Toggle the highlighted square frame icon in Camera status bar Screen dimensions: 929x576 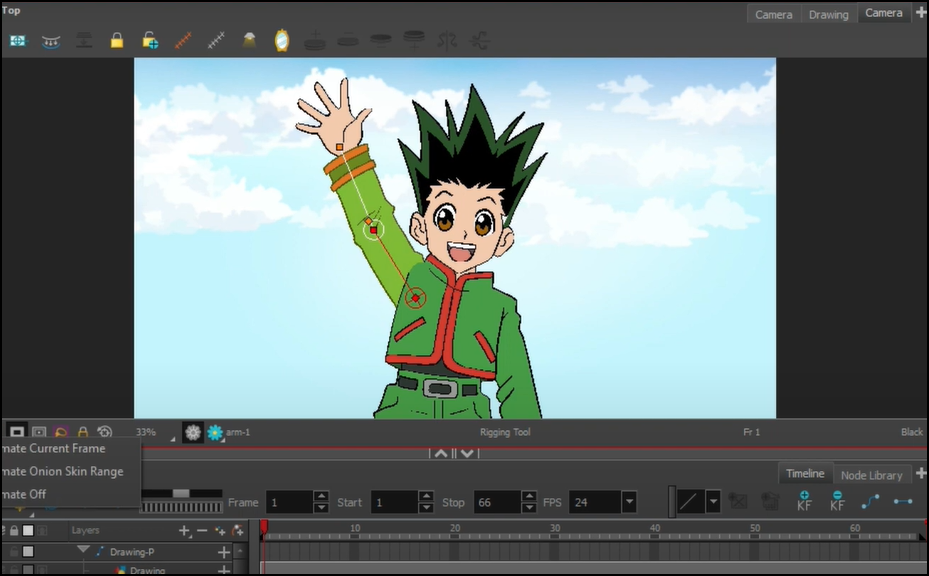[x=17, y=432]
